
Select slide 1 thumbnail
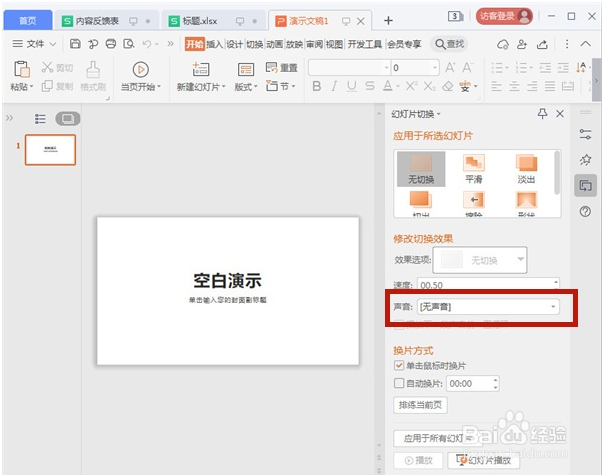click(x=50, y=150)
